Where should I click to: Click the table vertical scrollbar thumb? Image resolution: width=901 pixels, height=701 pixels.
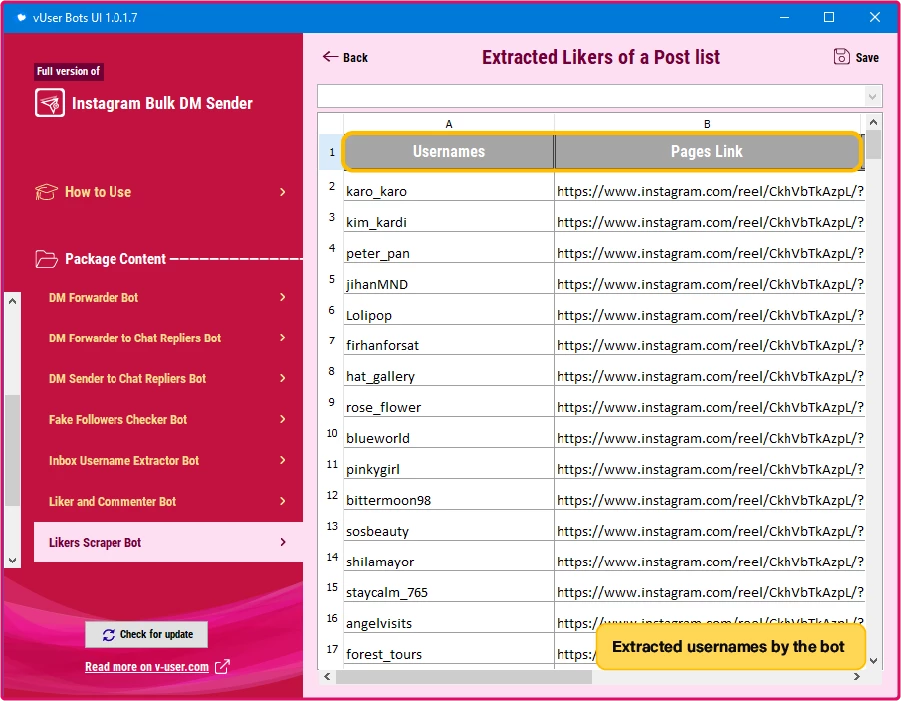pyautogui.click(x=873, y=144)
